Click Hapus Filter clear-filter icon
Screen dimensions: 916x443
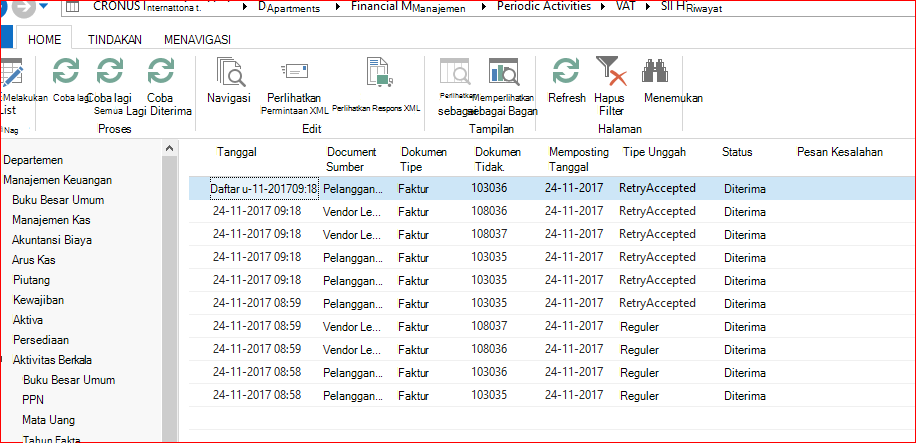(611, 71)
